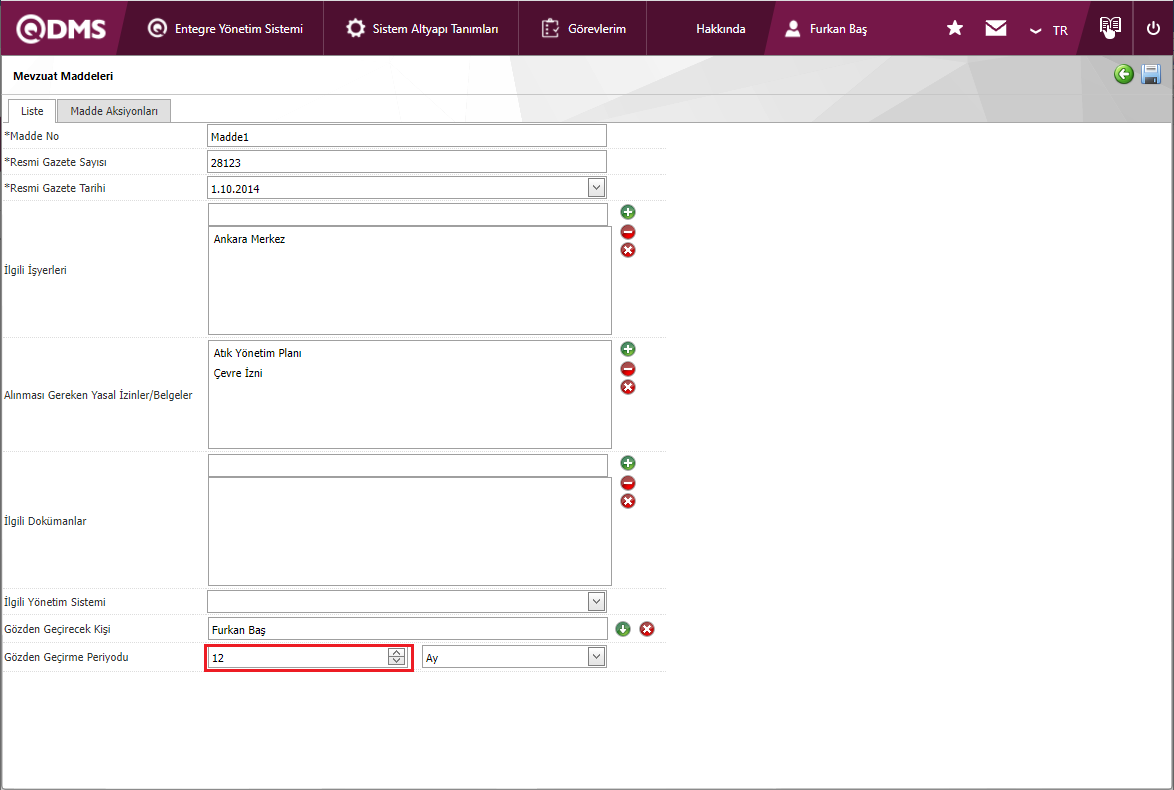Focus the İlgili İşyerleri search field
Screen dimensions: 1174x790
click(407, 214)
